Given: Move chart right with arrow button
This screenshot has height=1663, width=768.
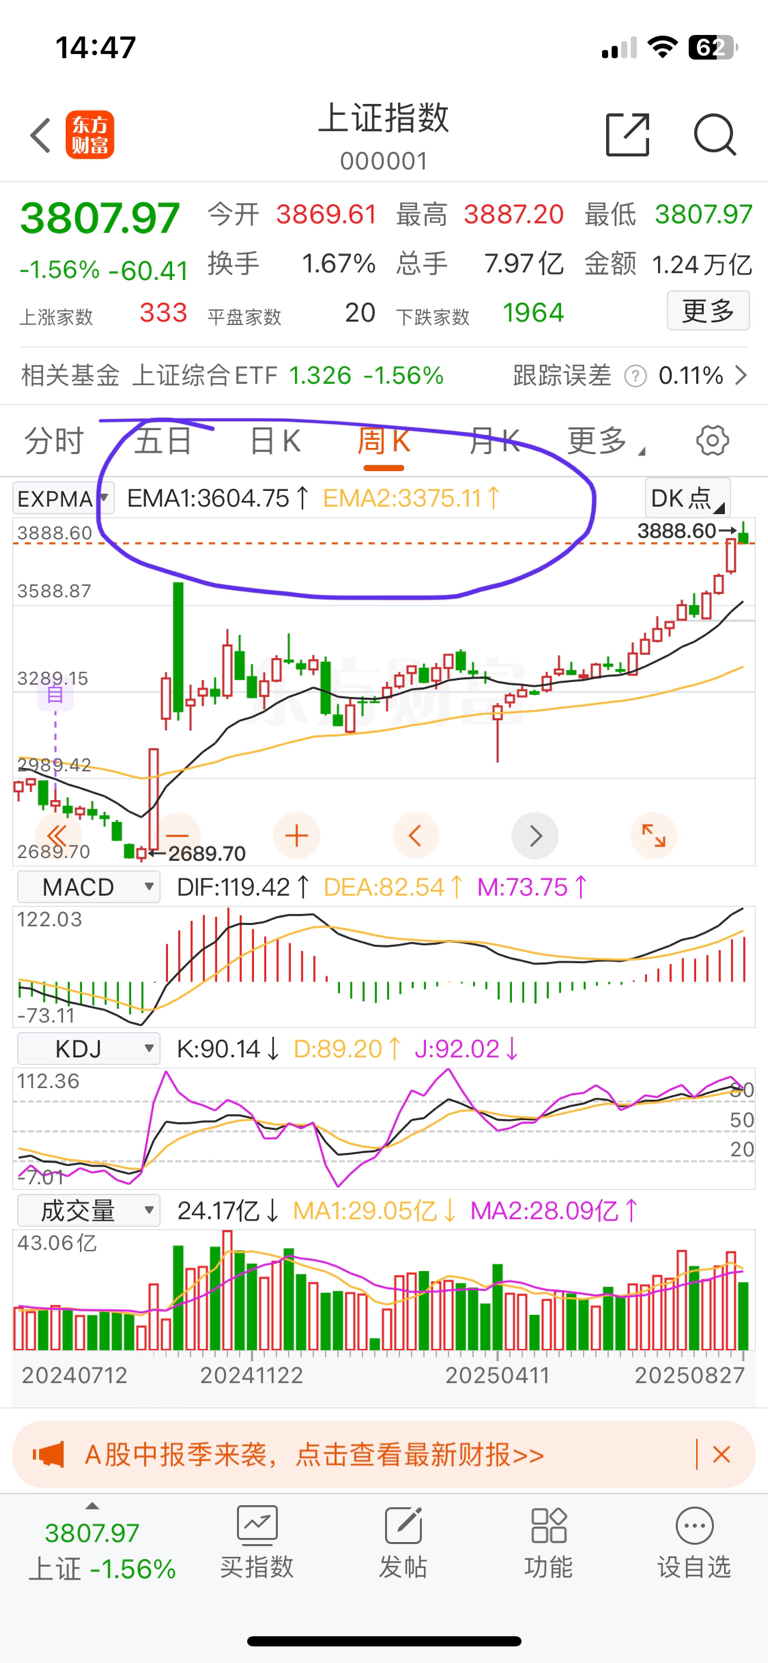Looking at the screenshot, I should (535, 835).
